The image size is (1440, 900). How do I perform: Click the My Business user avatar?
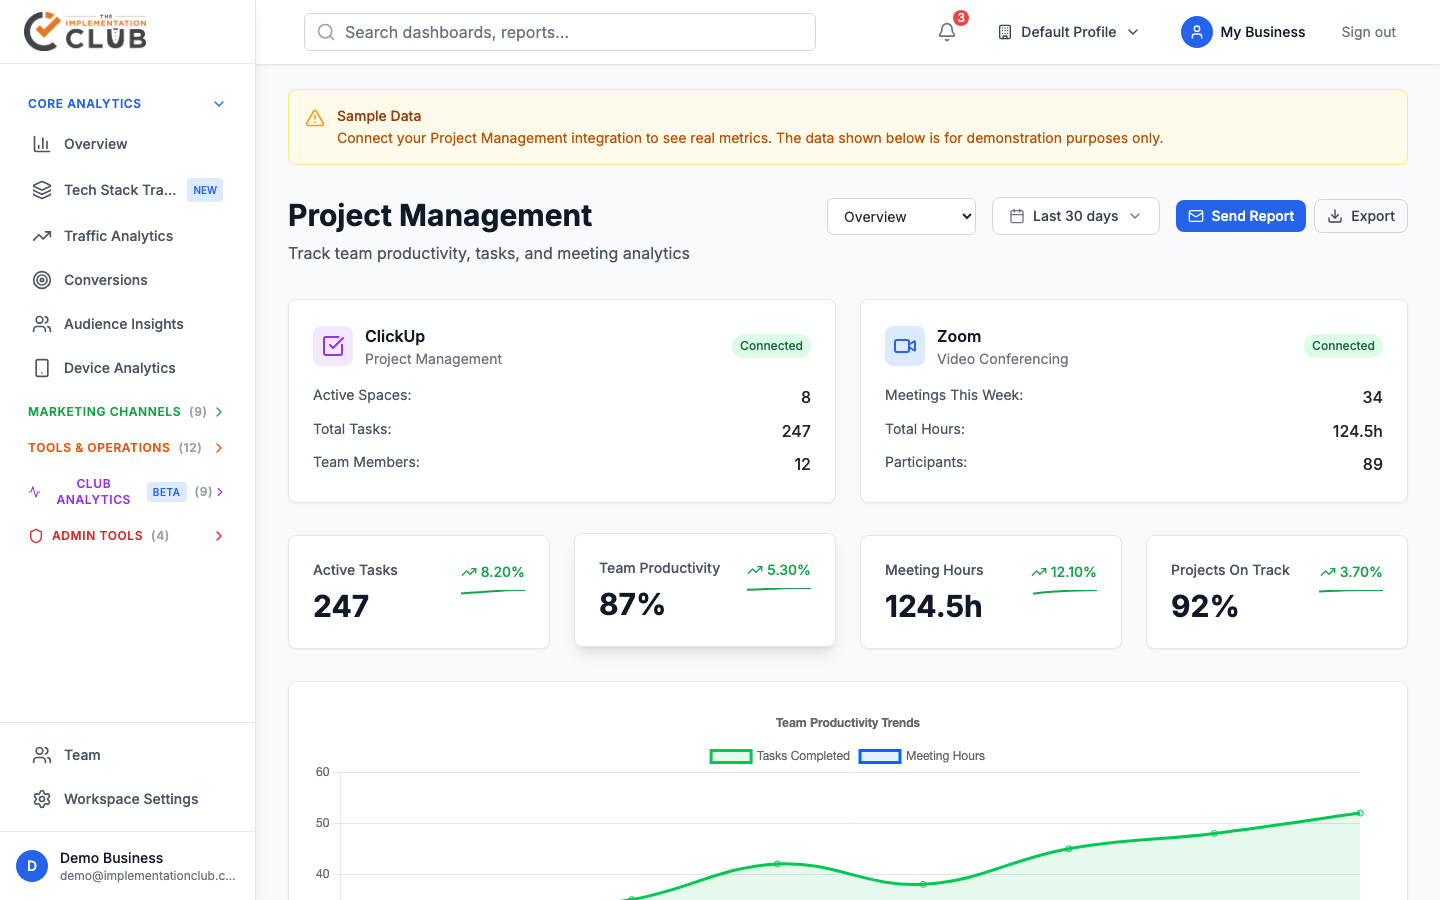coord(1196,32)
